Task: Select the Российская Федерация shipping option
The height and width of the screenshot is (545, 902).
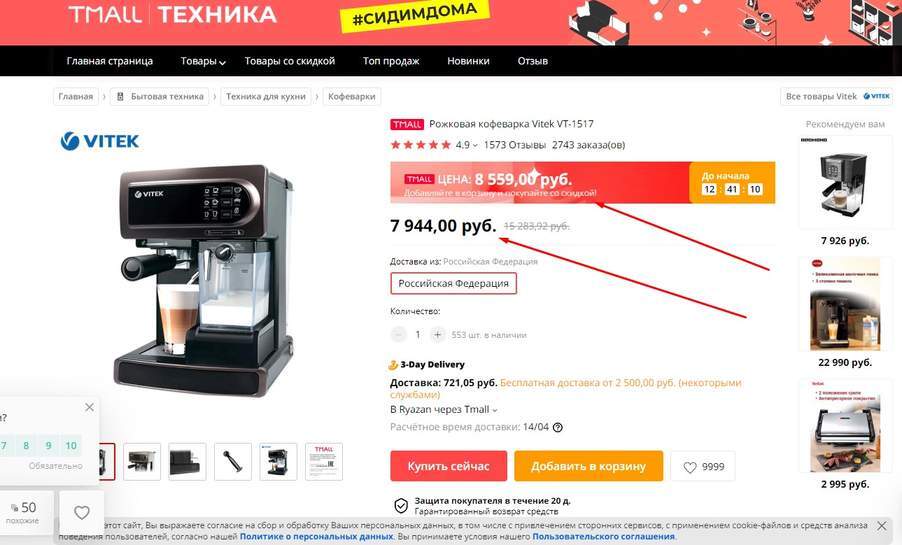Action: [x=453, y=283]
